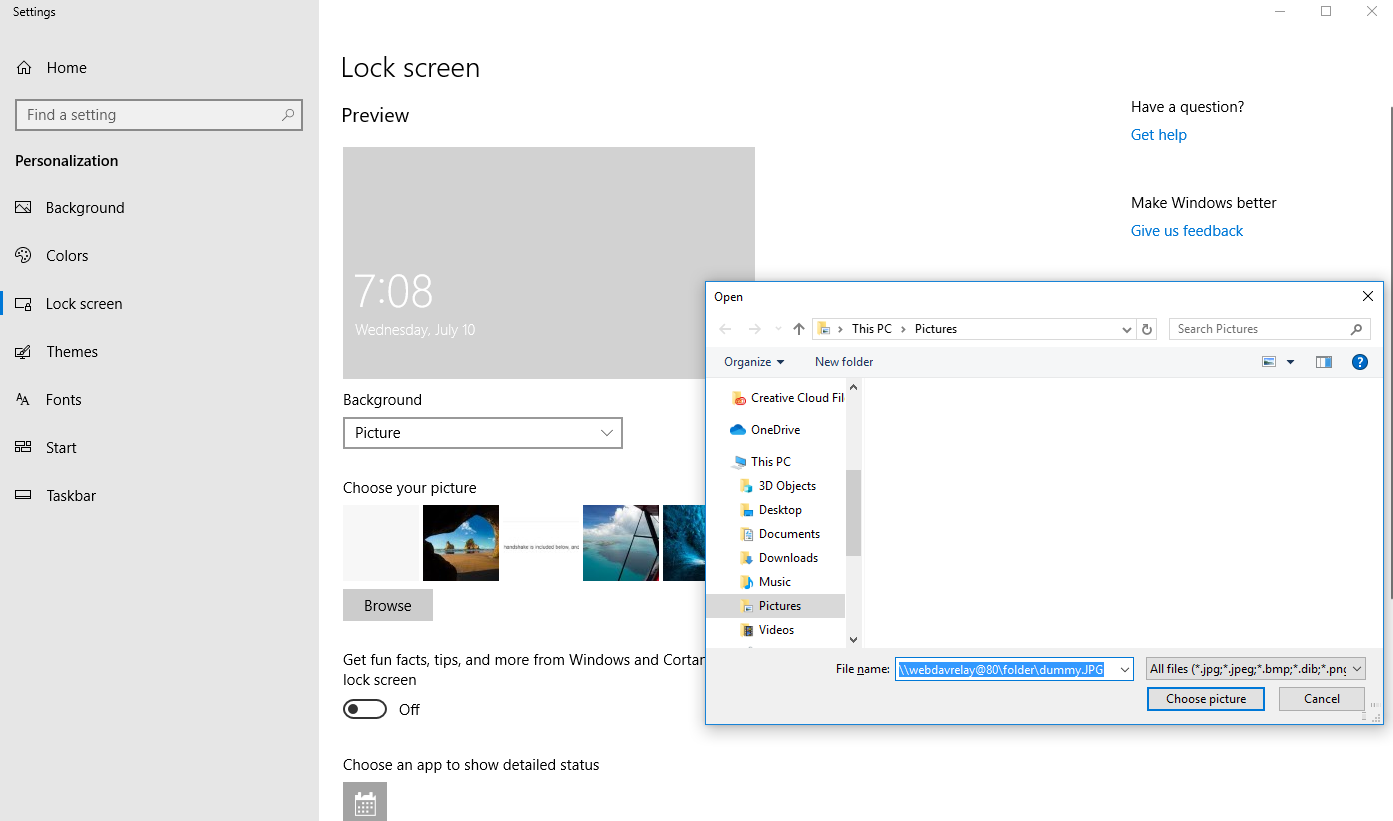
Task: Click This PC in the address breadcrumb
Action: pyautogui.click(x=871, y=329)
